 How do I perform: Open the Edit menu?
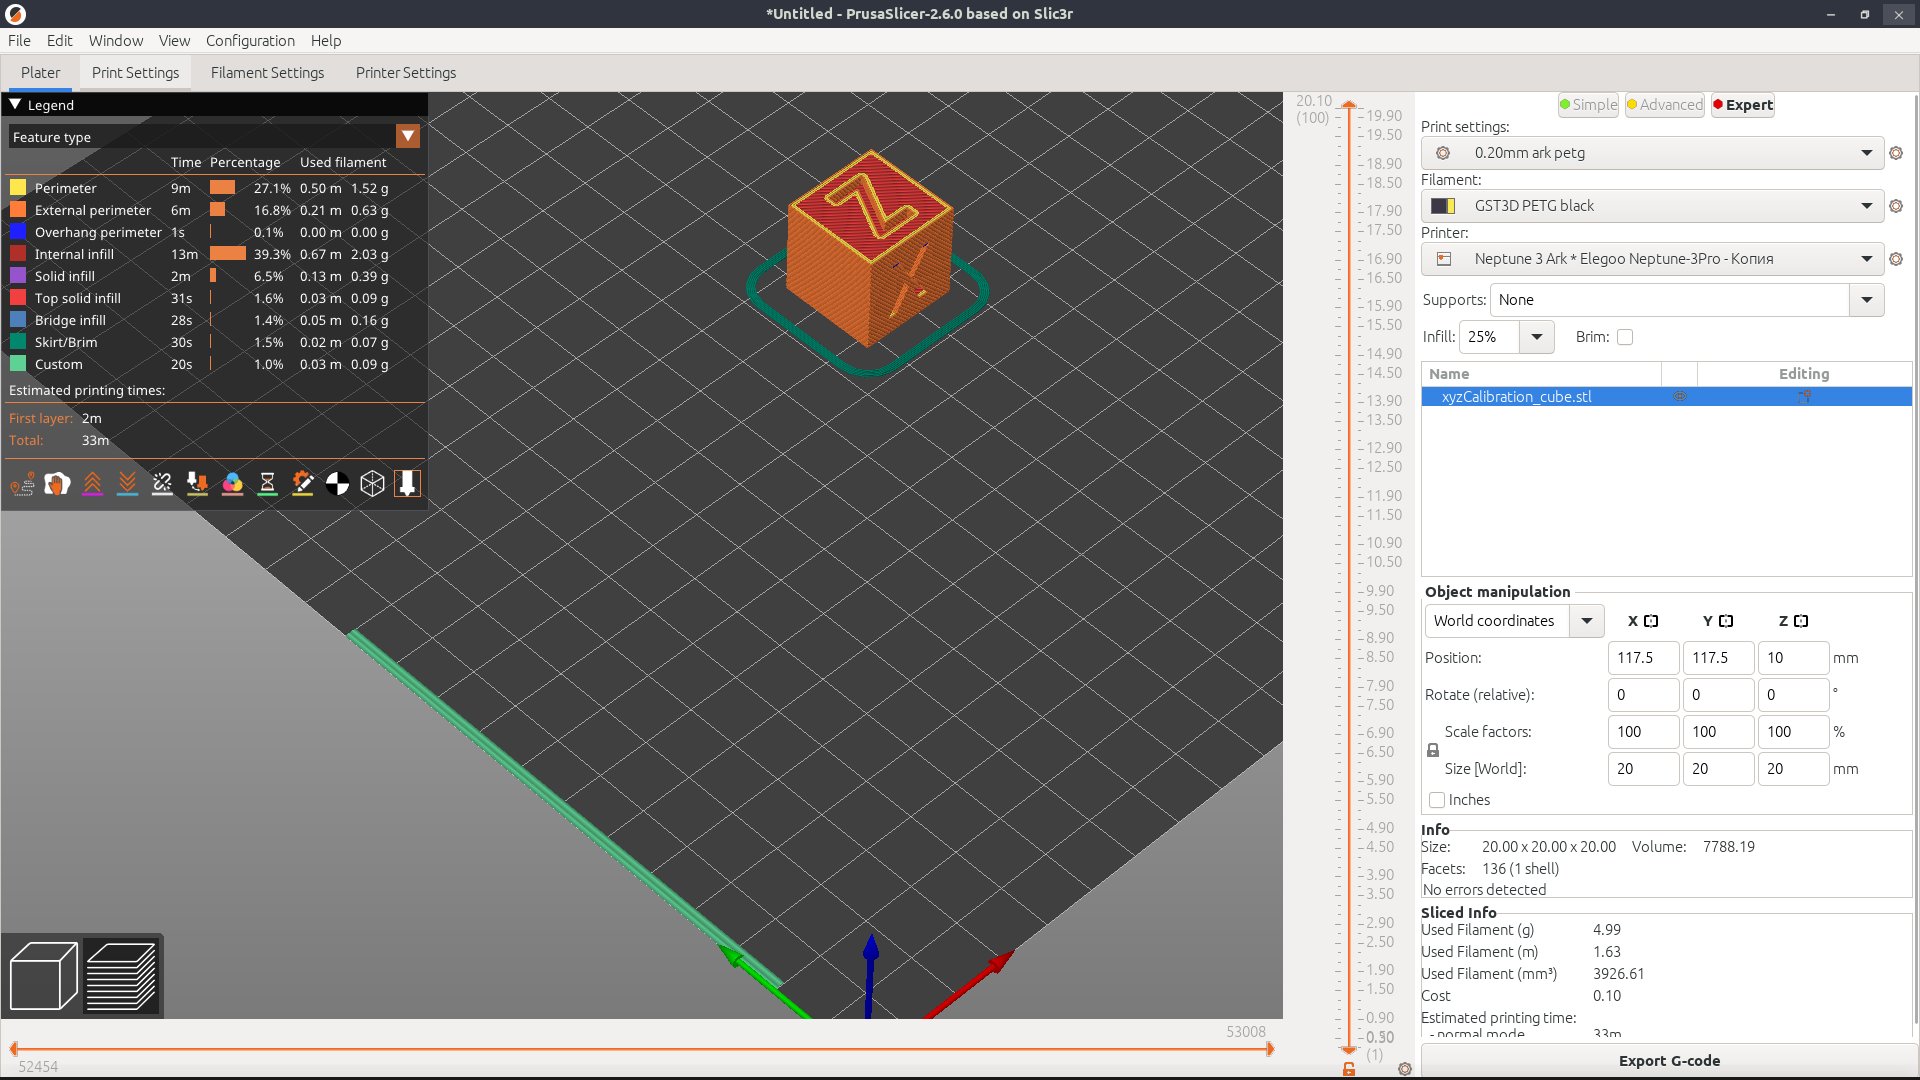59,41
